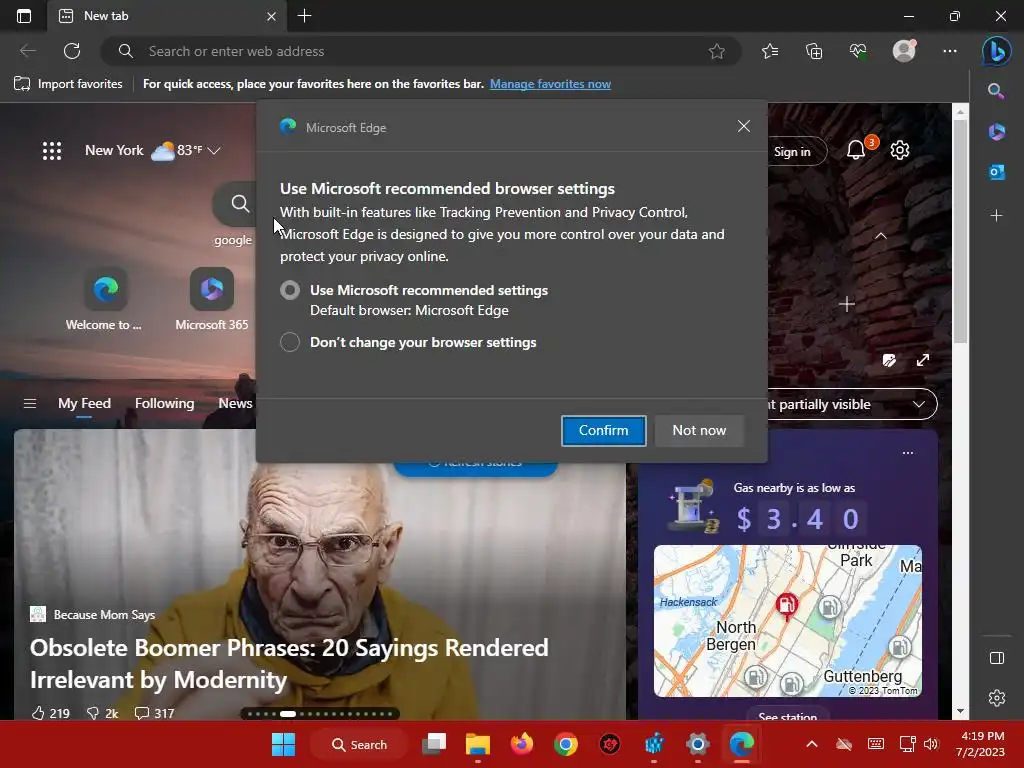The image size is (1024, 768).
Task: Launch Google Chrome from the taskbar
Action: point(566,744)
